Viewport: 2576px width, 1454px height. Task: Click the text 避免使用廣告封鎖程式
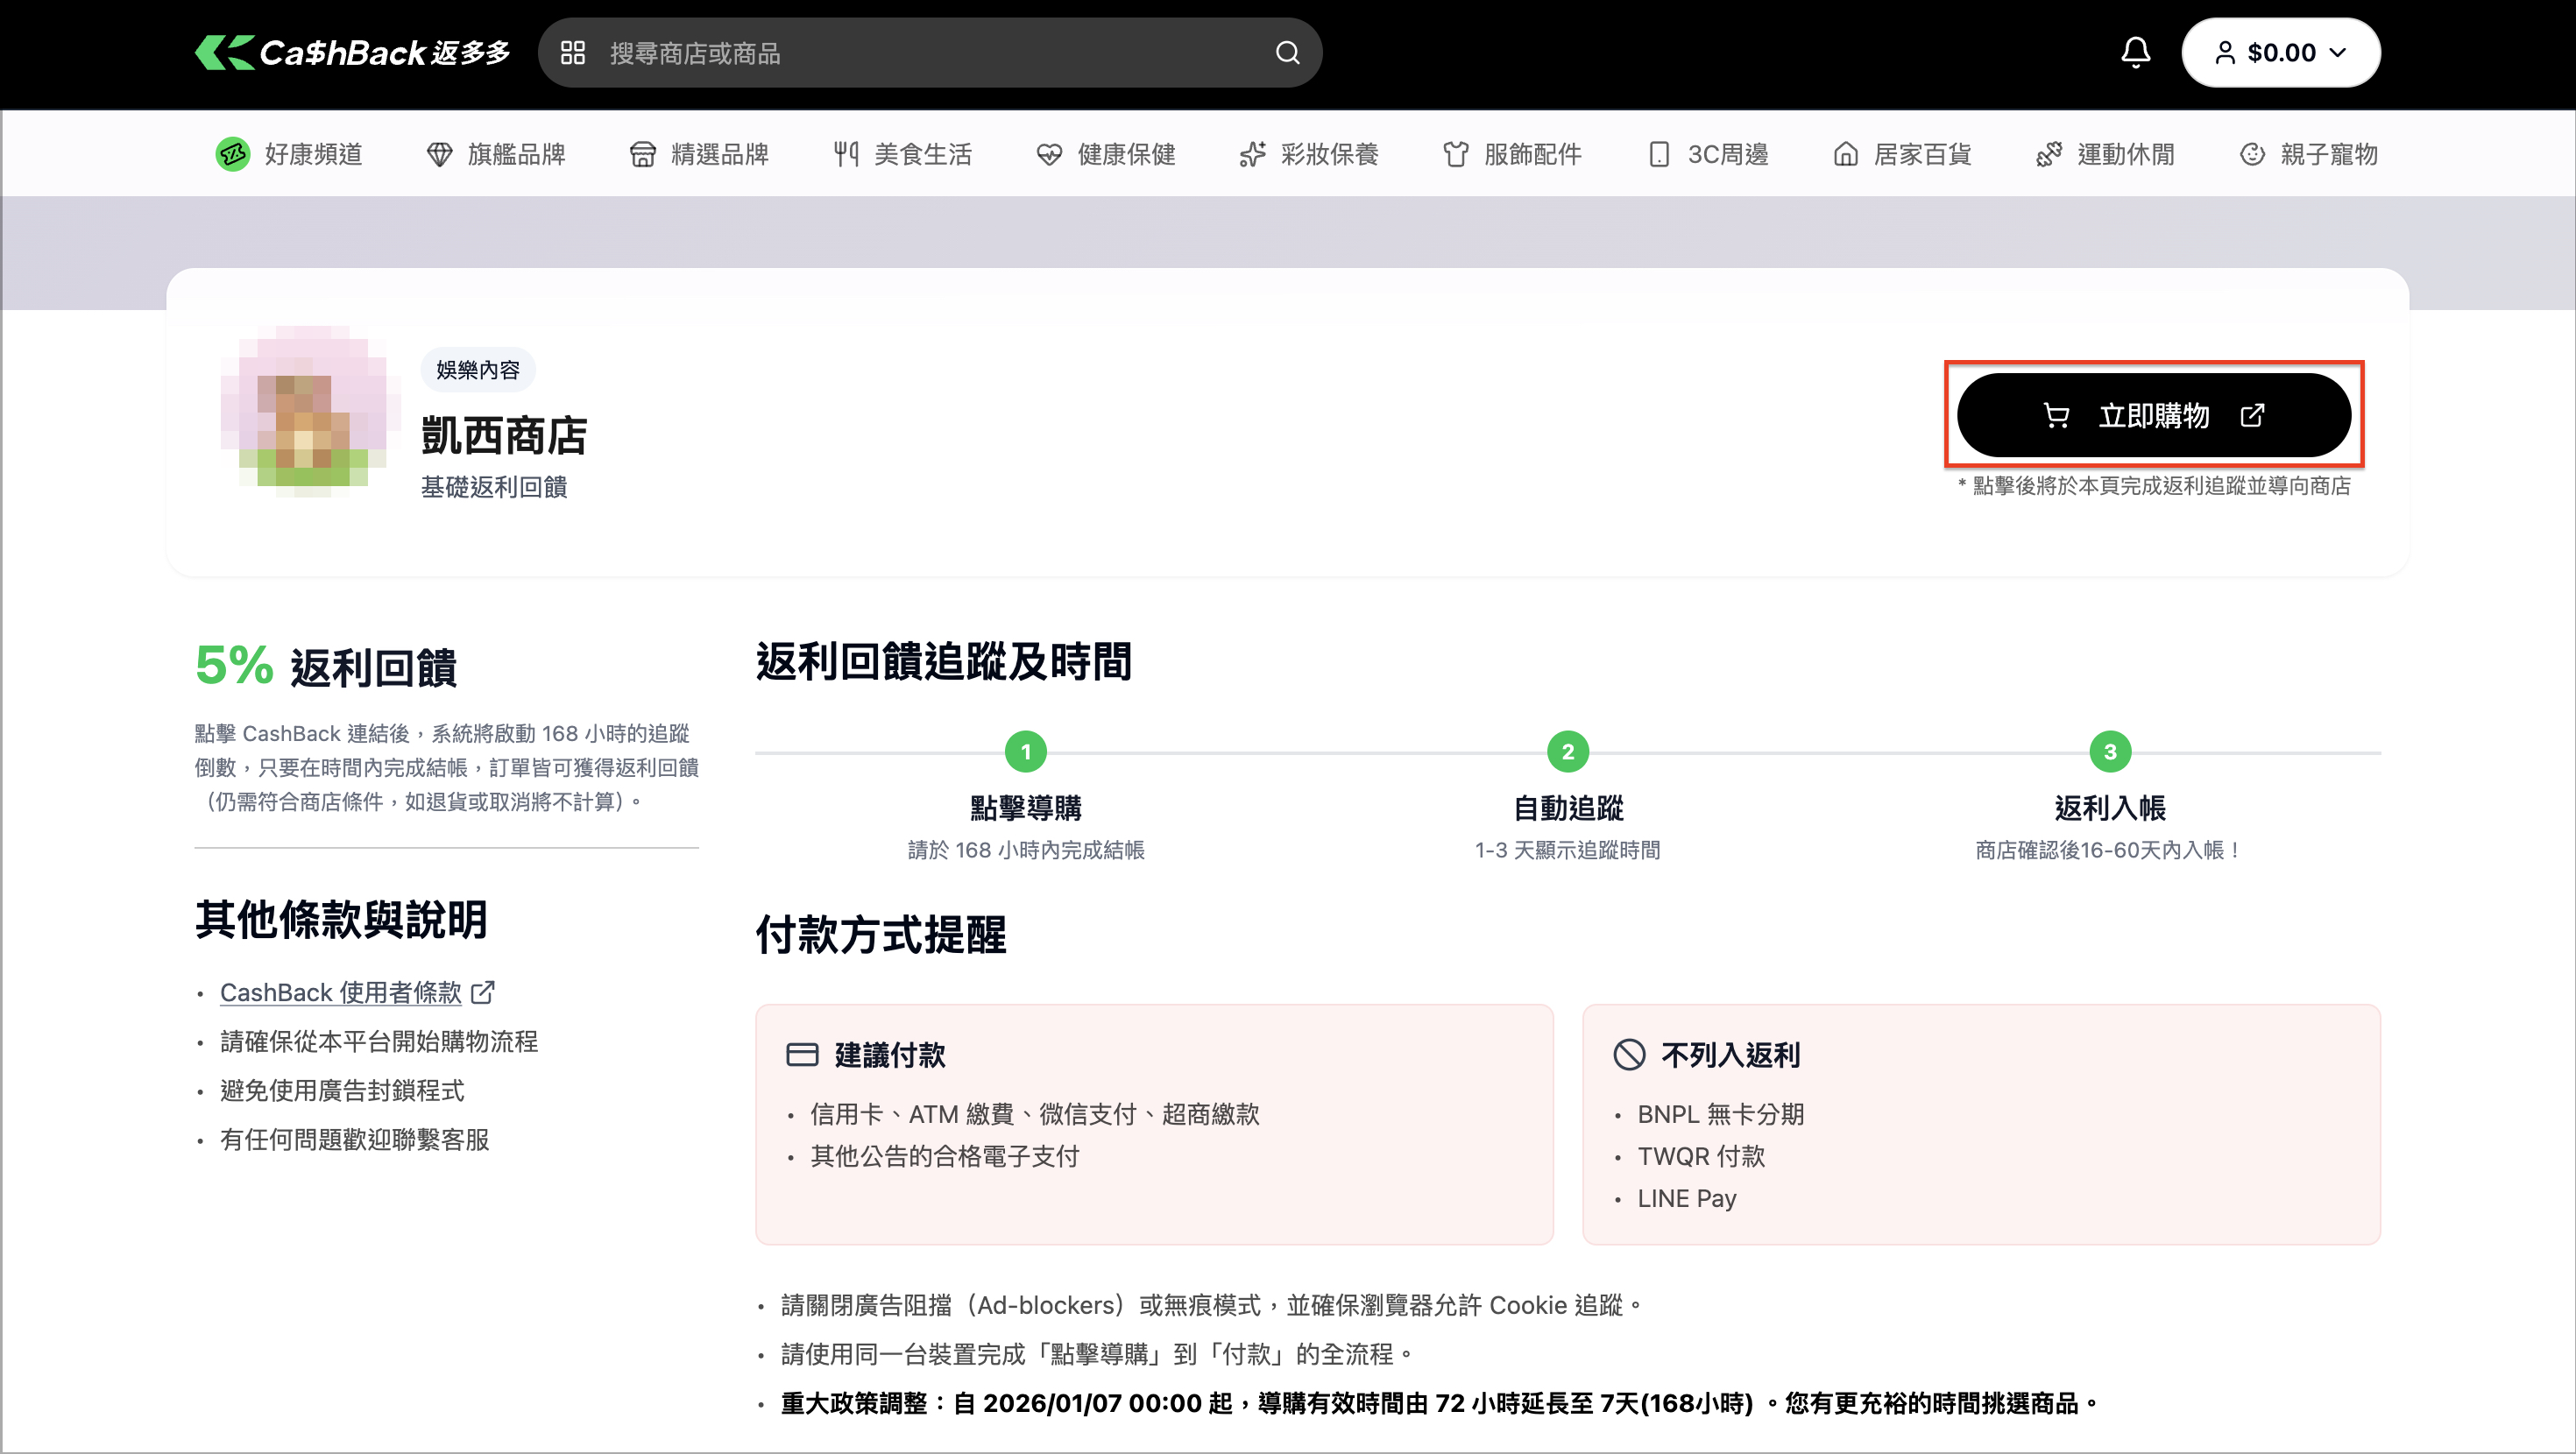(x=342, y=1090)
